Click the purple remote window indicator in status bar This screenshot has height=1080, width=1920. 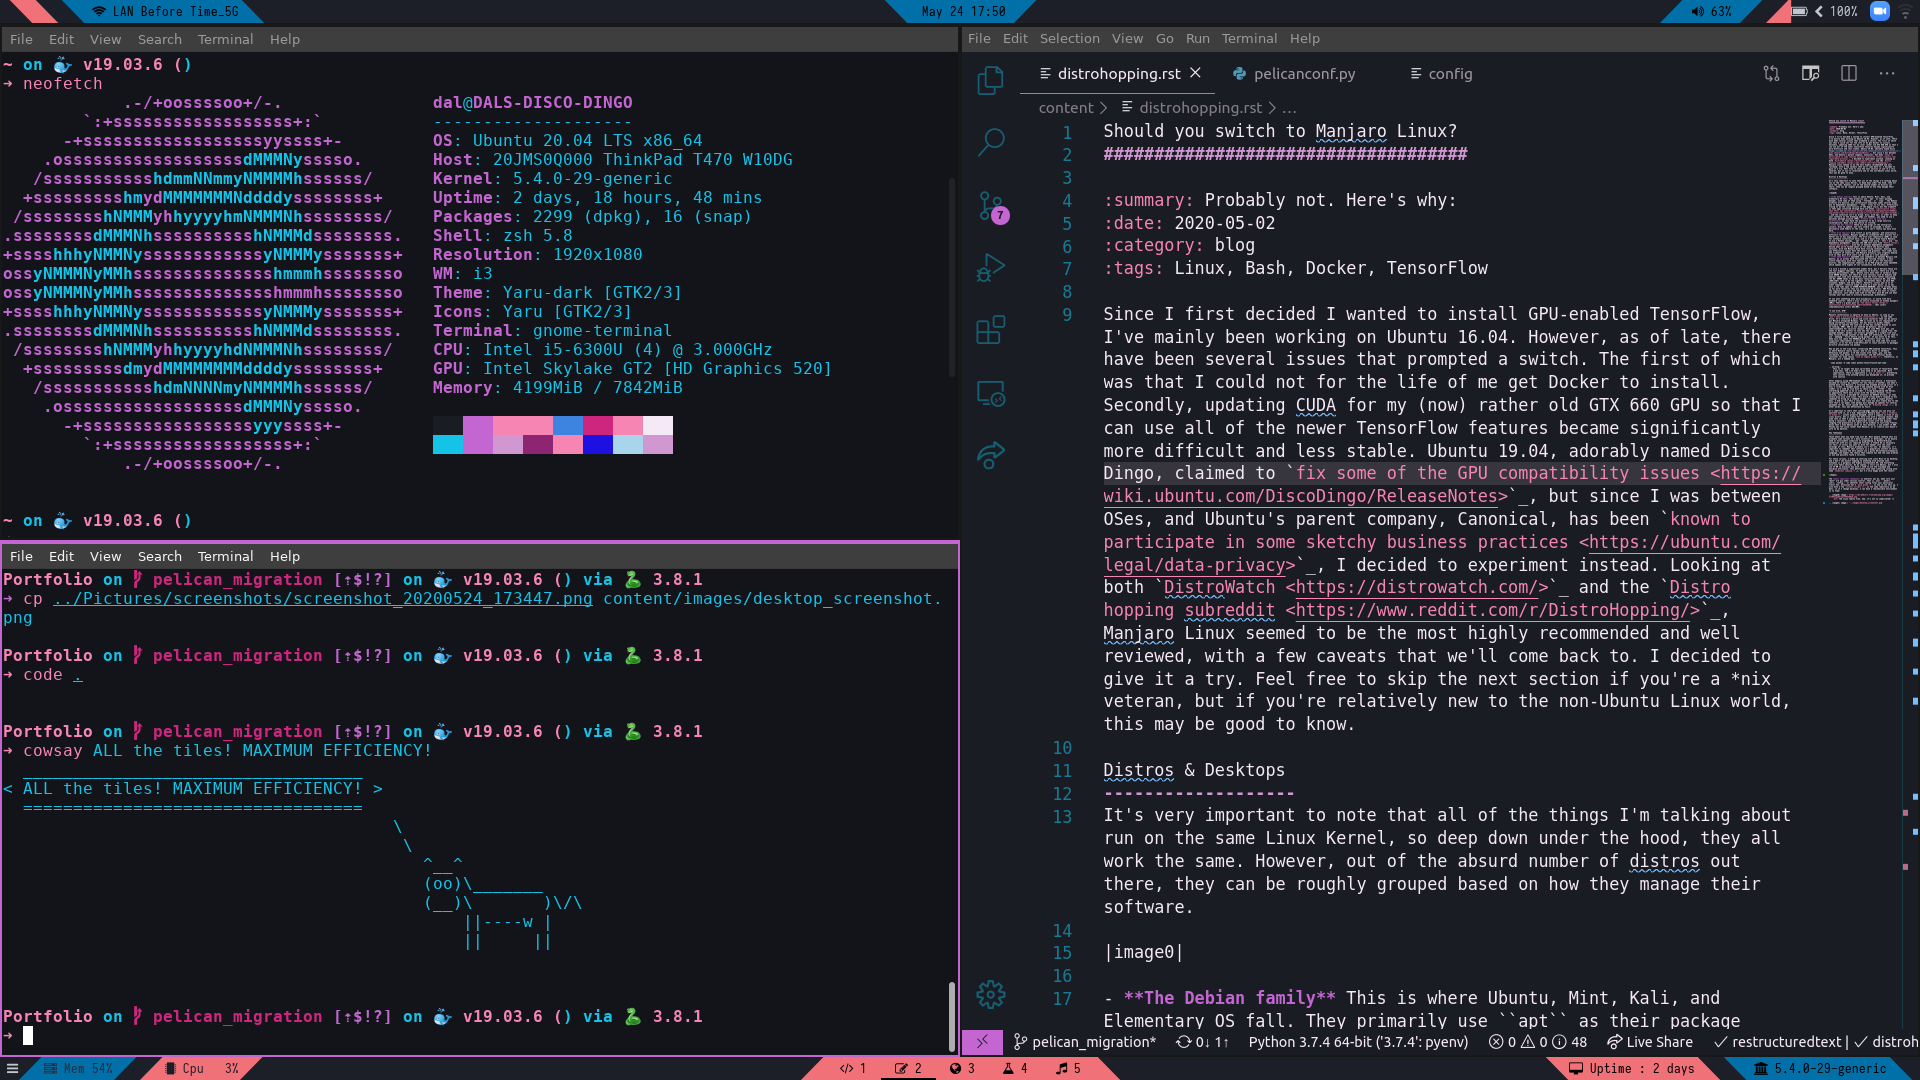pyautogui.click(x=982, y=1042)
